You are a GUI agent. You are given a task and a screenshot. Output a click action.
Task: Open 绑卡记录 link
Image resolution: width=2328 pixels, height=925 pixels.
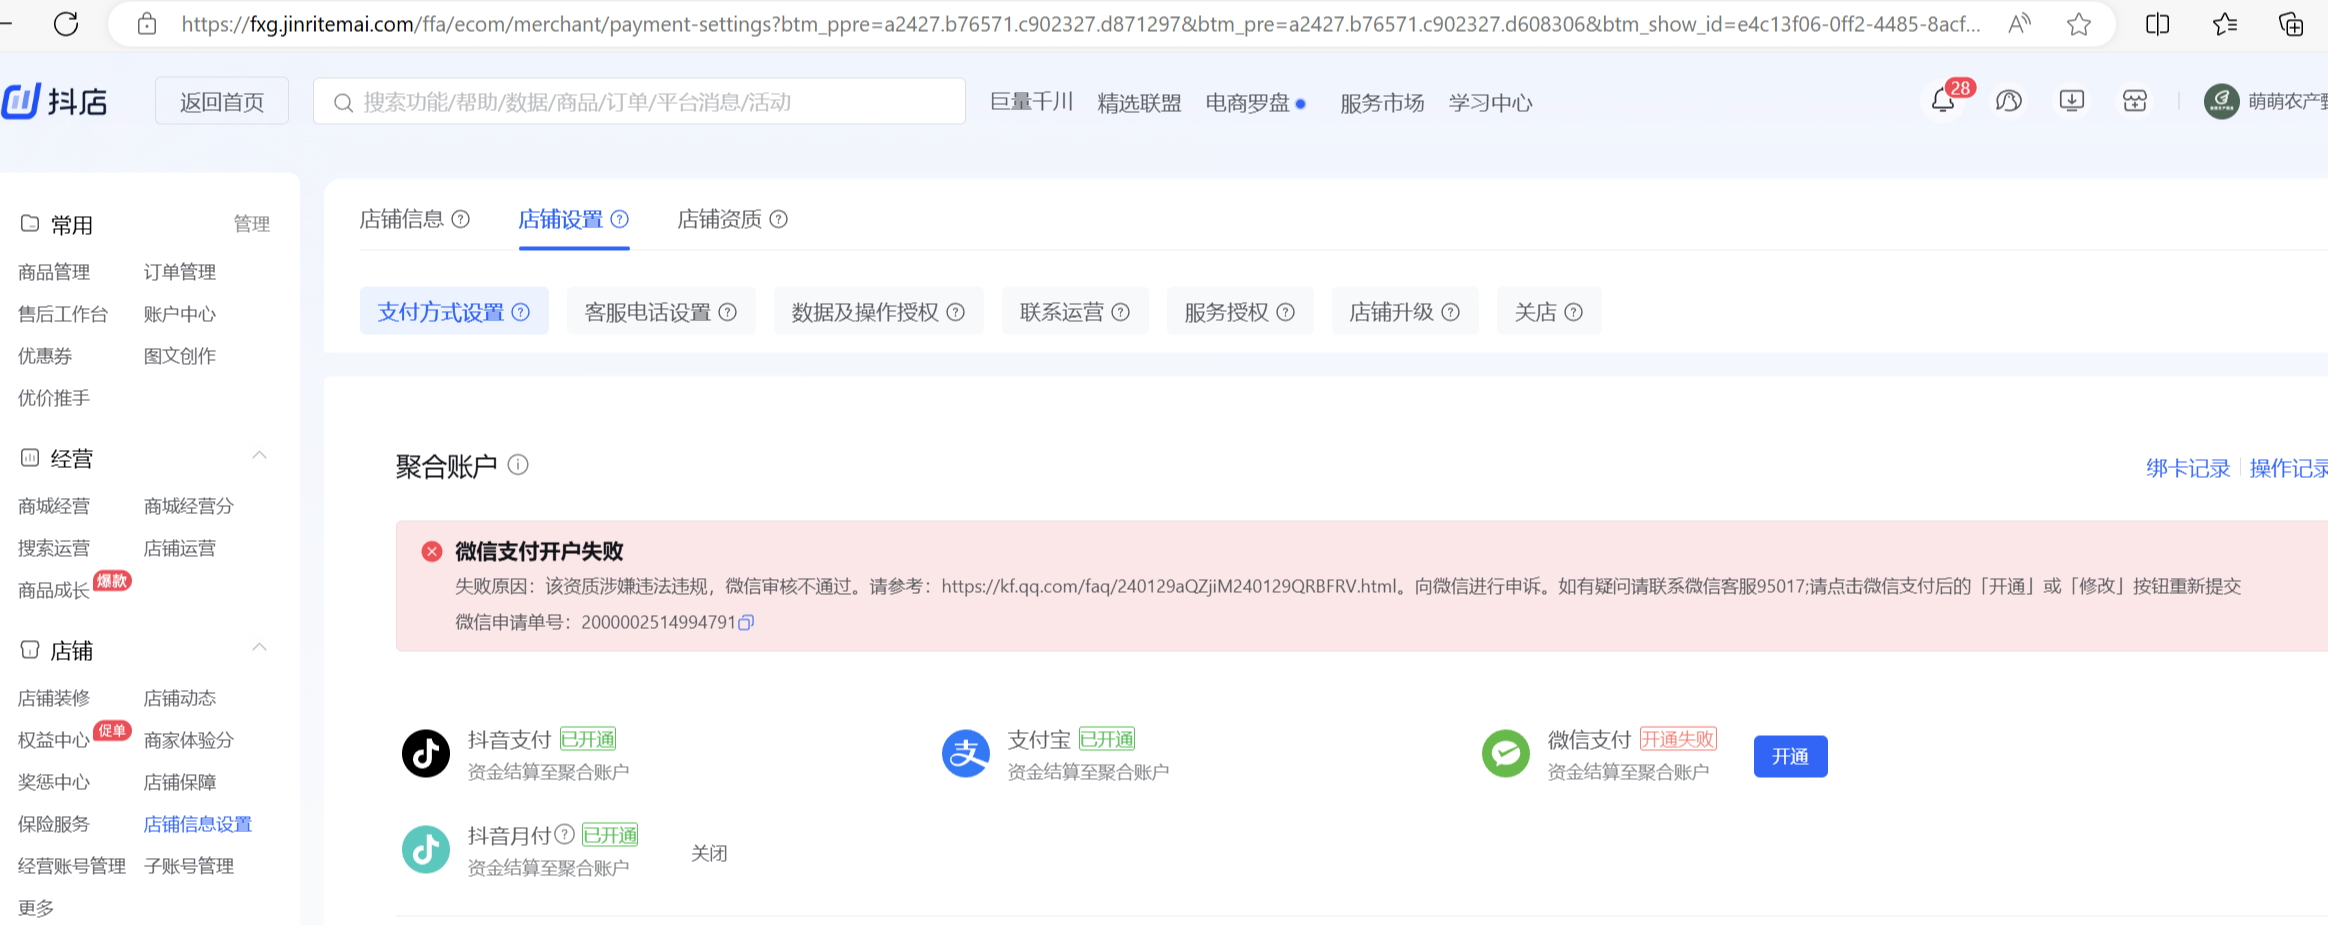(2188, 468)
